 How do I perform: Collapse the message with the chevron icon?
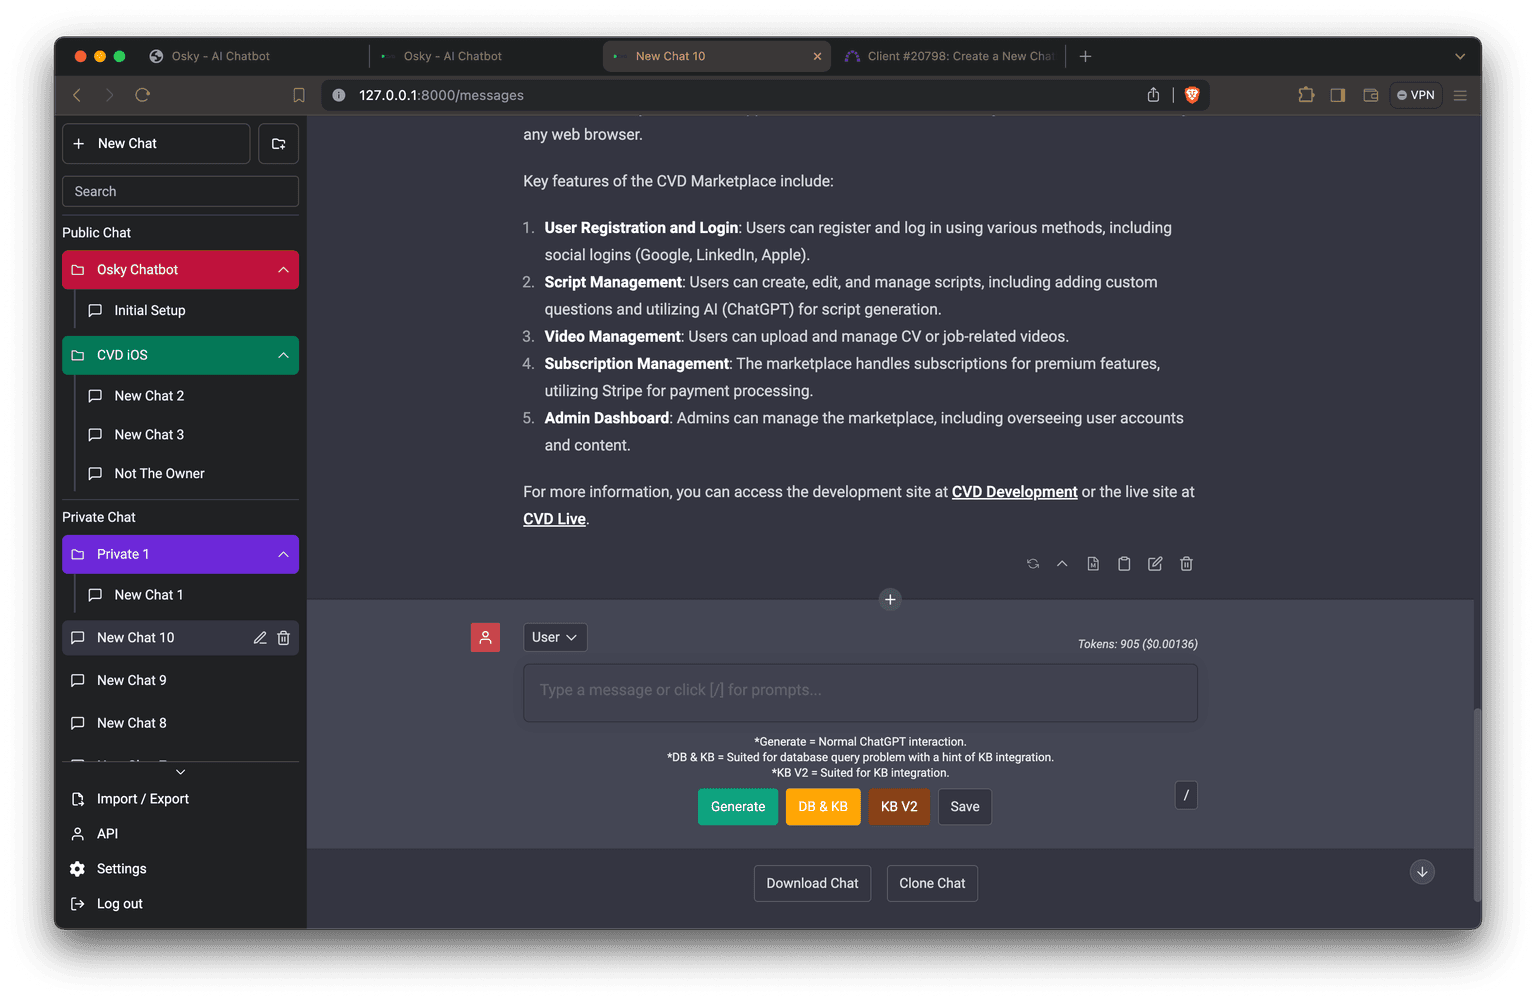tap(1062, 563)
